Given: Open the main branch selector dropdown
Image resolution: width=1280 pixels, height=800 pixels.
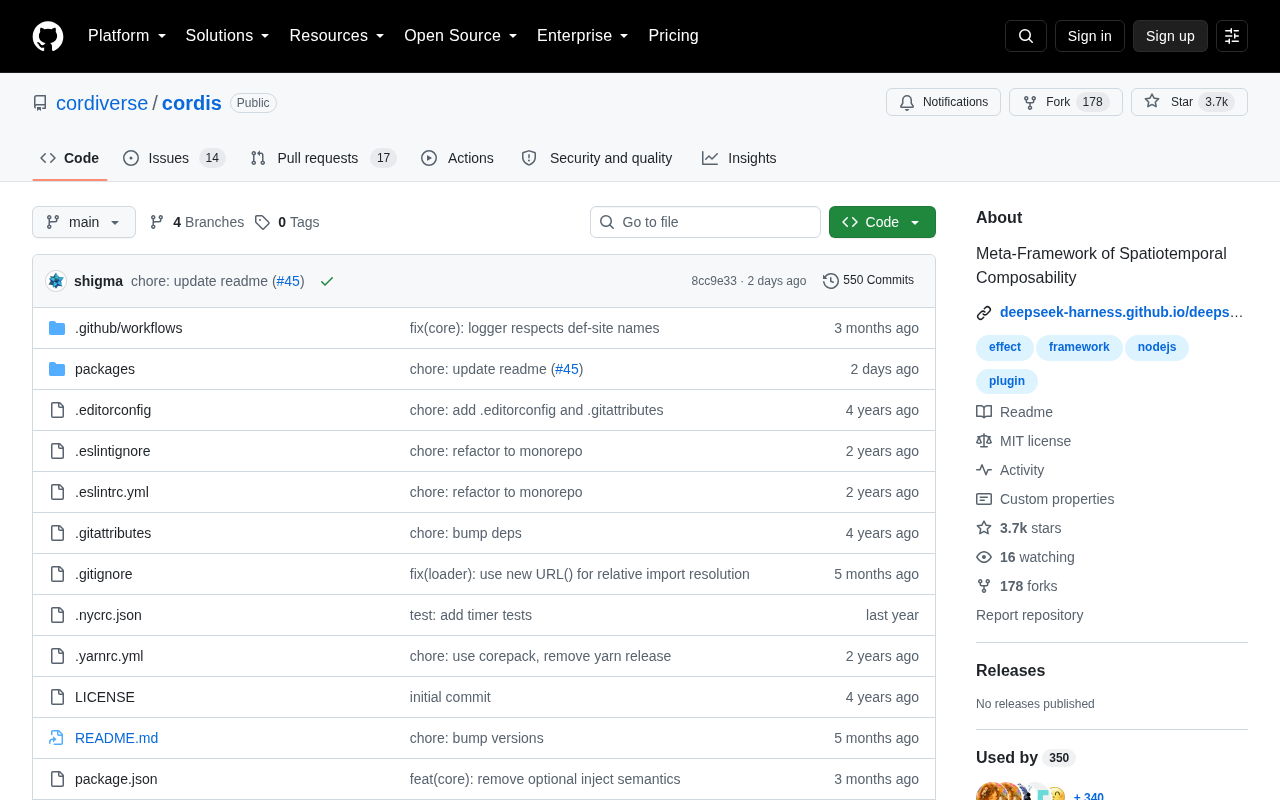Looking at the screenshot, I should tap(84, 222).
